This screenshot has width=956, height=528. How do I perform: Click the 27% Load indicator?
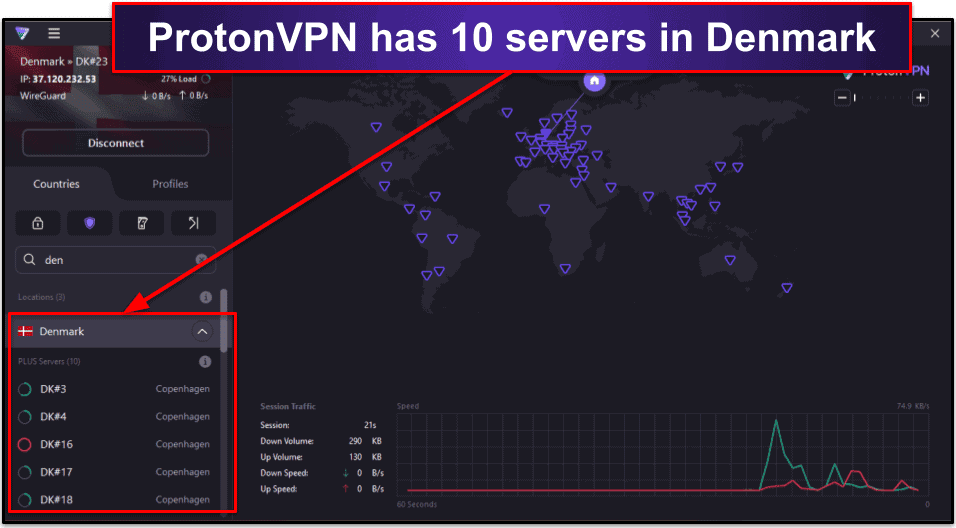[x=185, y=79]
